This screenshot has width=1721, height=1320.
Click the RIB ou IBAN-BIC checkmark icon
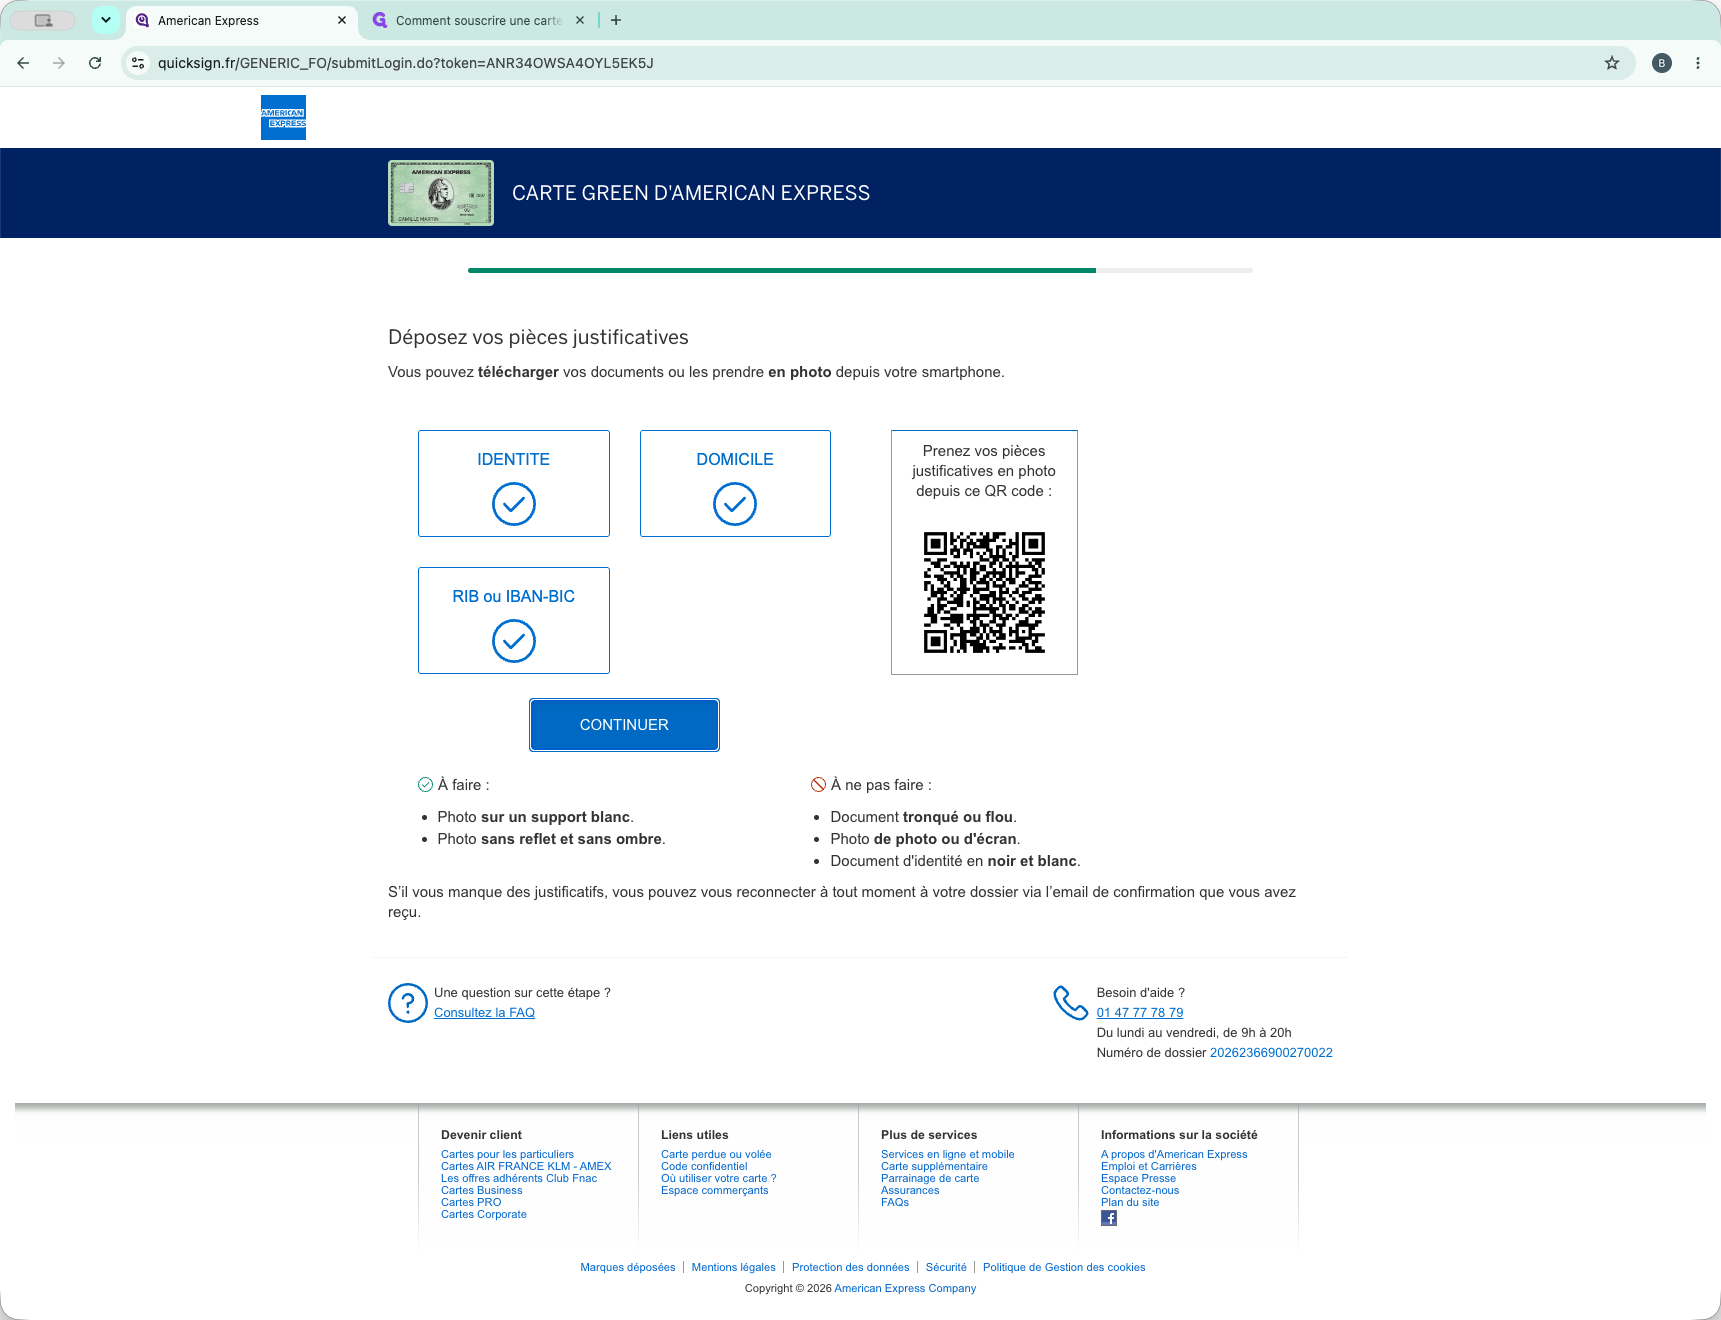[514, 641]
